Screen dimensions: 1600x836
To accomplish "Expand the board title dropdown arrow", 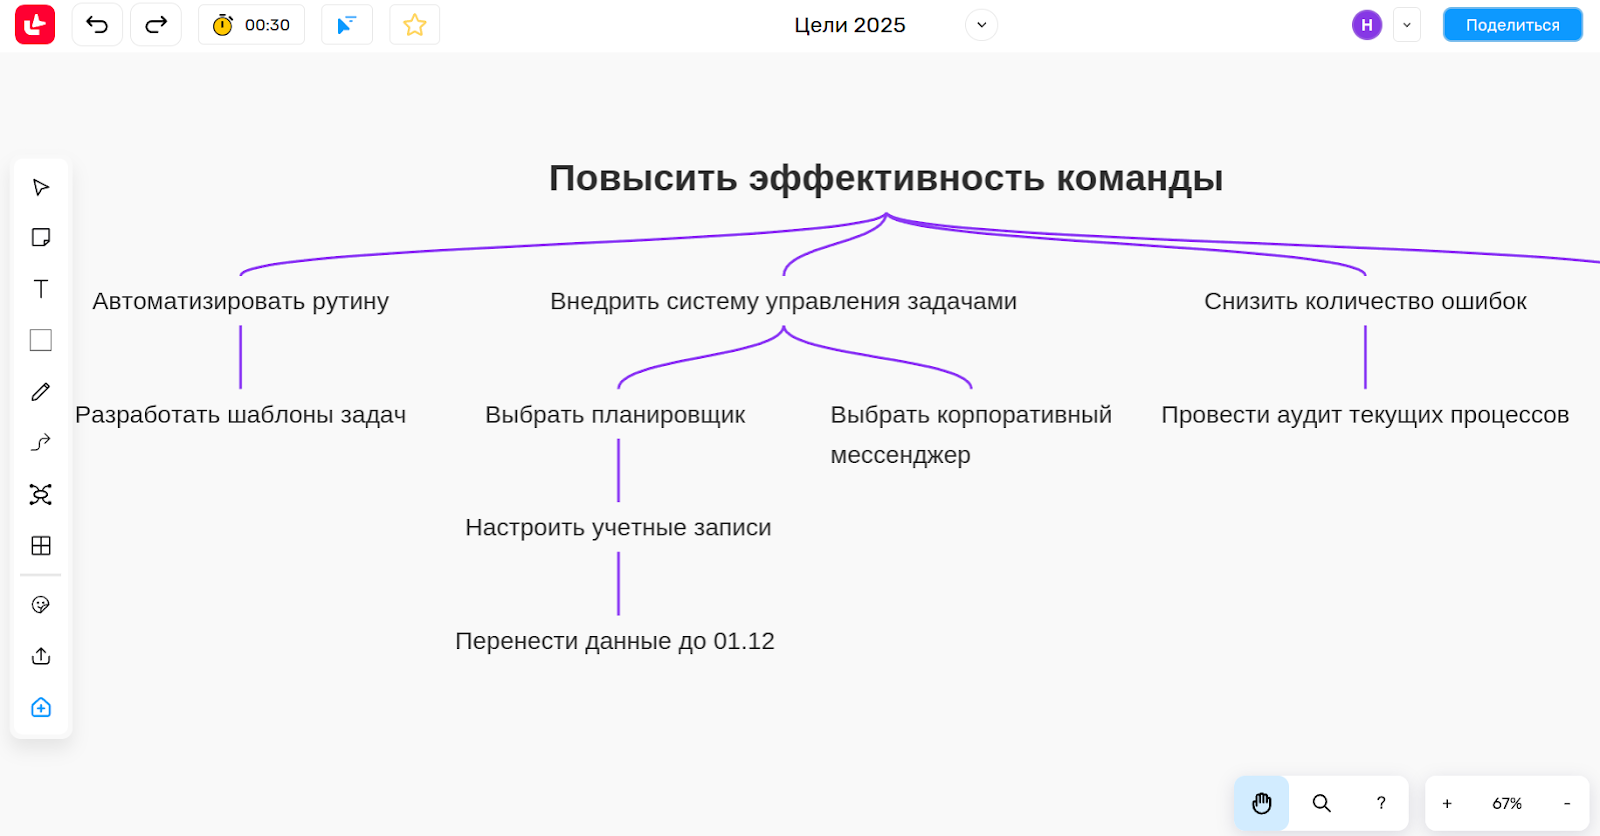I will (982, 25).
